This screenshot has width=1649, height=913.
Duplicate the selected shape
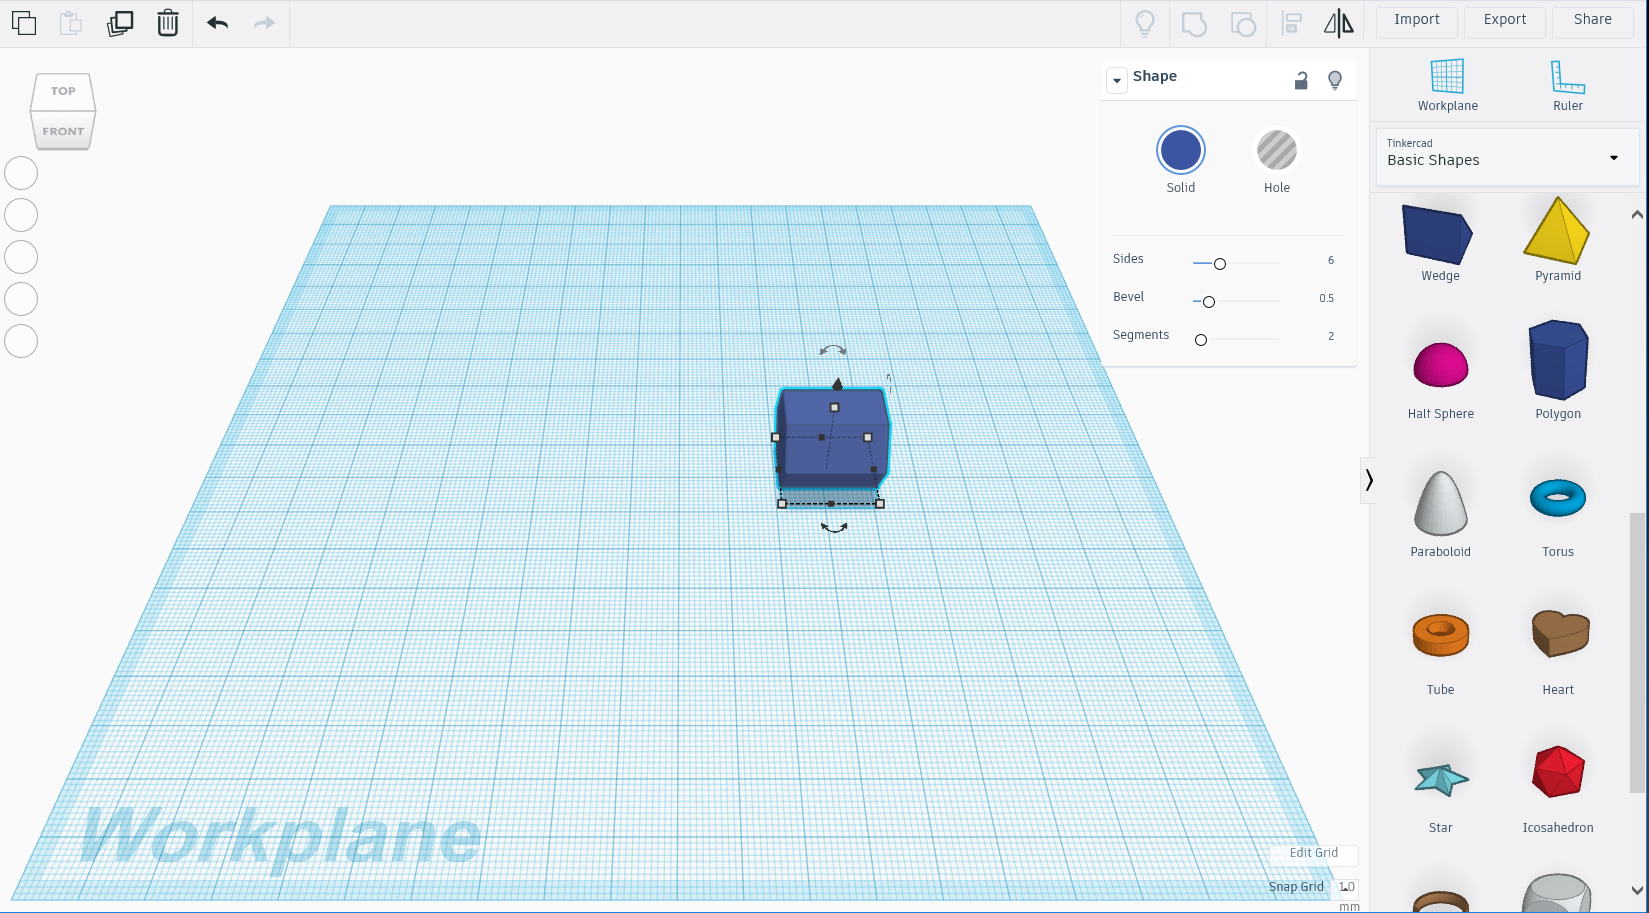(x=120, y=23)
